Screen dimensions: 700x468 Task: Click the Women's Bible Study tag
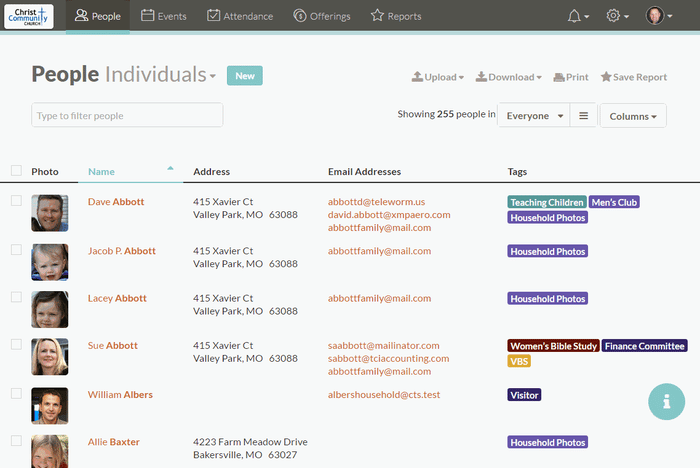[553, 346]
